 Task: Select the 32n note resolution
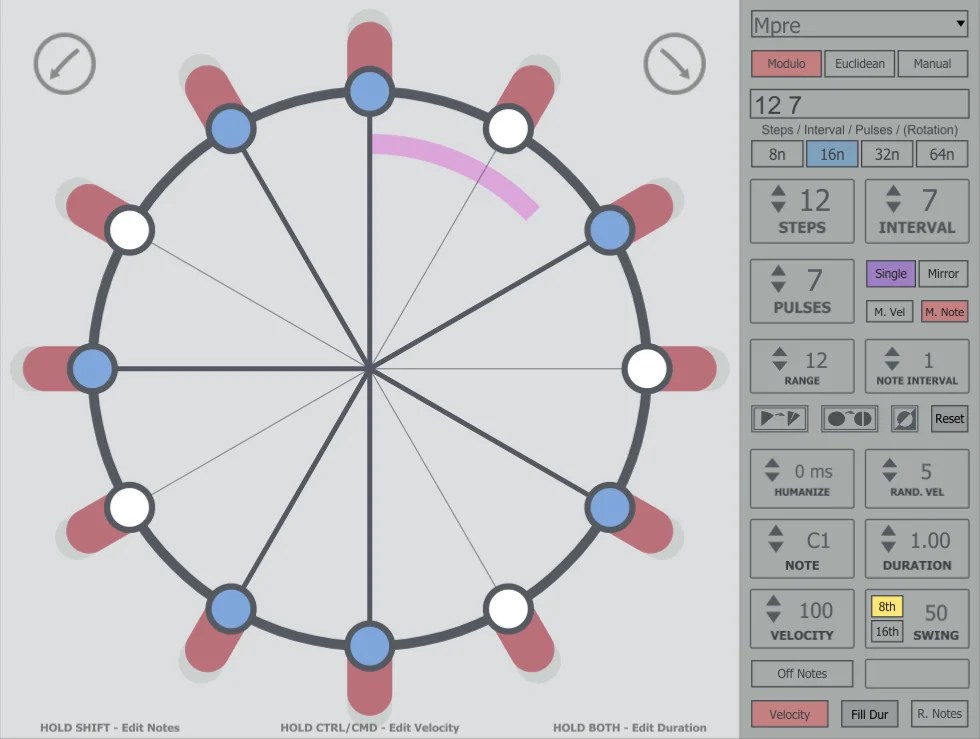[889, 153]
